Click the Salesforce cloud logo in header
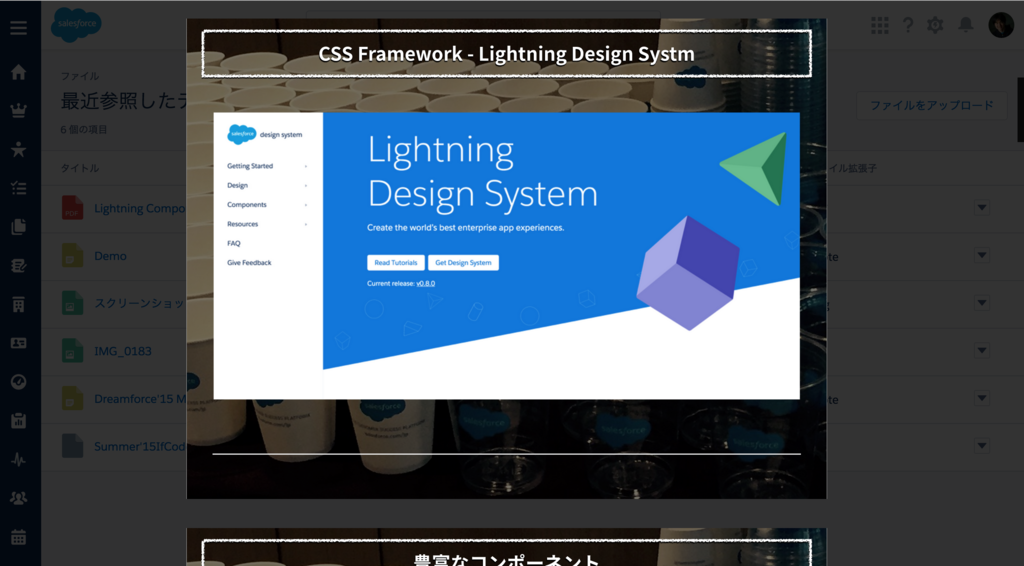The image size is (1024, 566). [x=76, y=25]
